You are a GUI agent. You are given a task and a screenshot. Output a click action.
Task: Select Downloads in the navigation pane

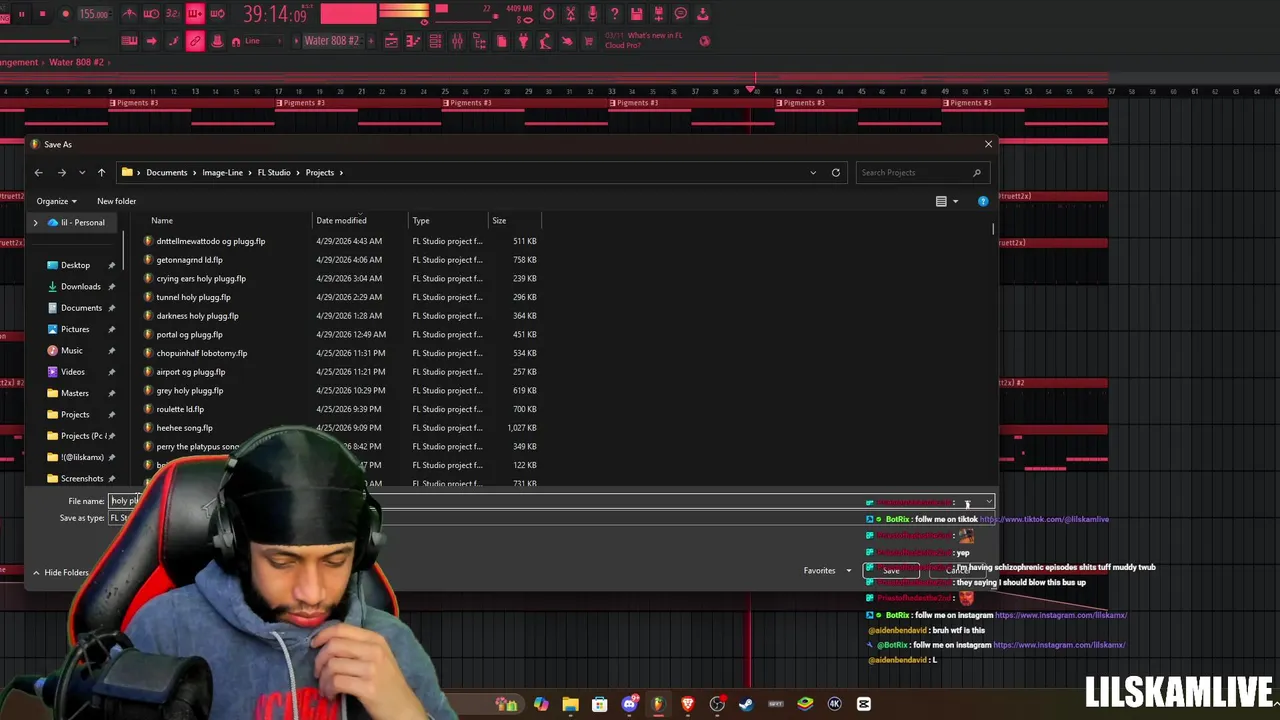80,286
